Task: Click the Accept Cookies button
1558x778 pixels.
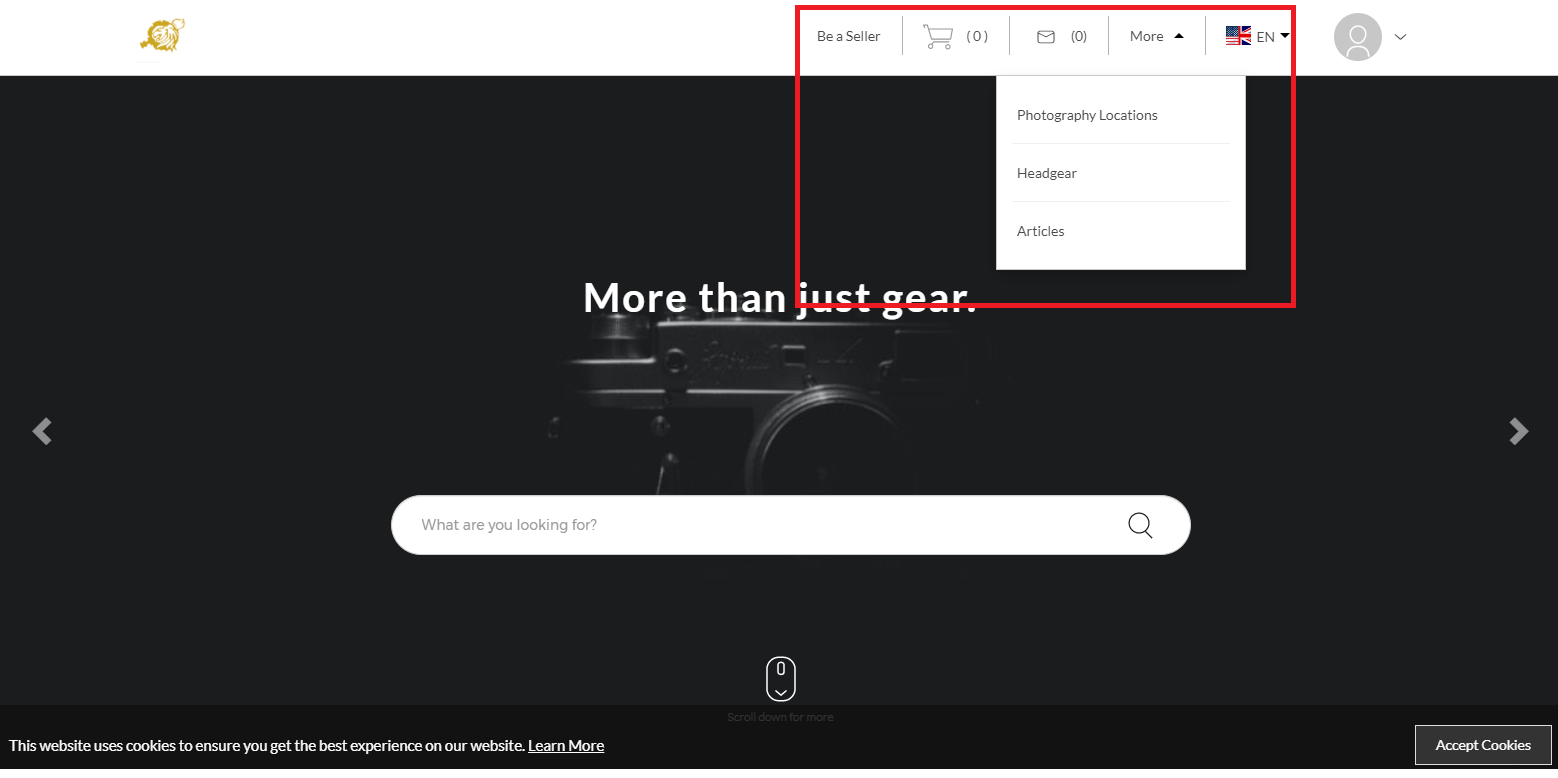Action: pyautogui.click(x=1482, y=745)
